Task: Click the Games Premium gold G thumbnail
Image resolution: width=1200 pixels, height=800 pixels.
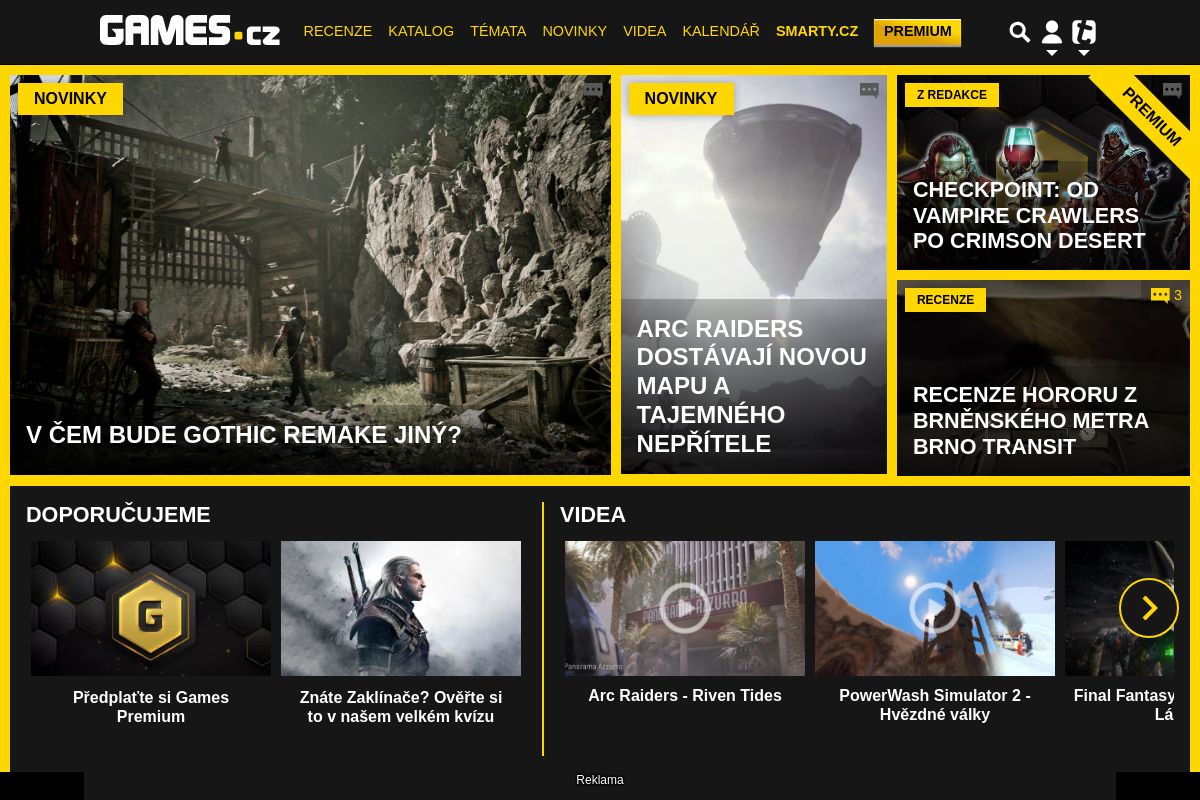Action: [151, 608]
